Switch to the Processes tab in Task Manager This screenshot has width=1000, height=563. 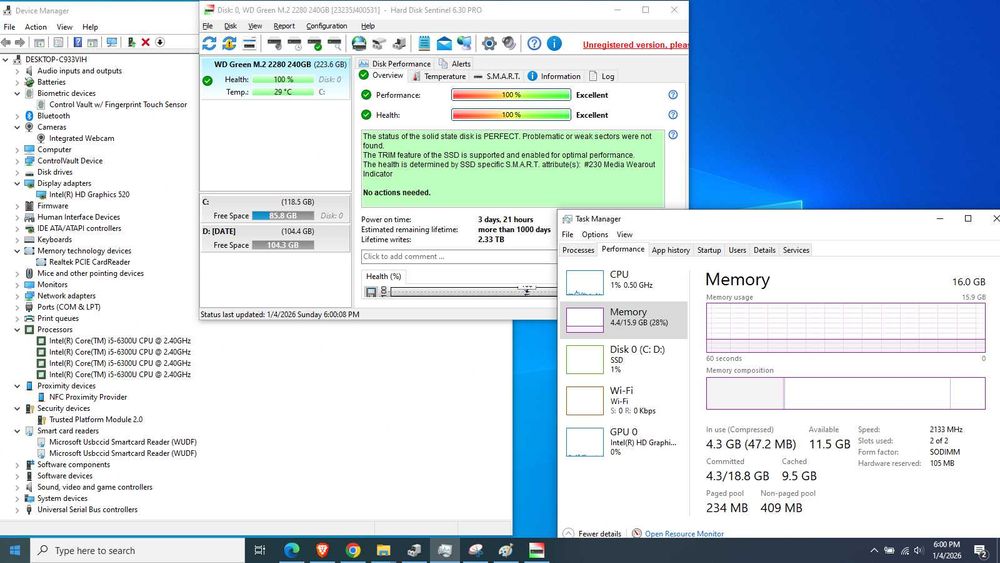(x=578, y=250)
